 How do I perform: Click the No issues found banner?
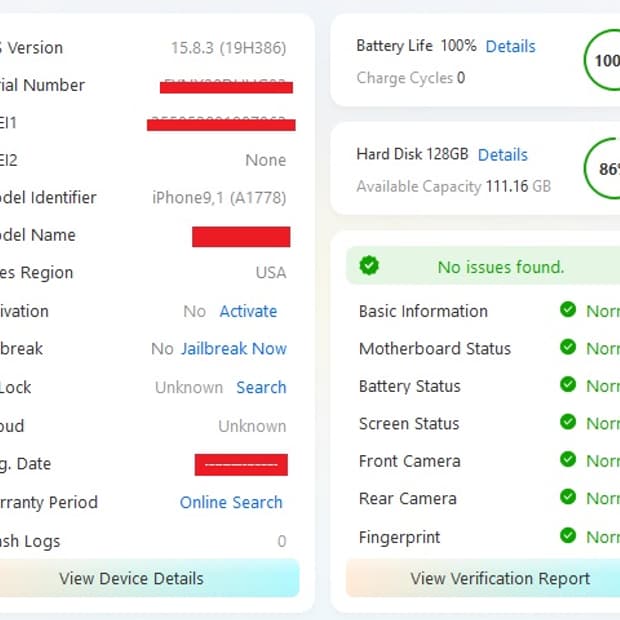[483, 266]
